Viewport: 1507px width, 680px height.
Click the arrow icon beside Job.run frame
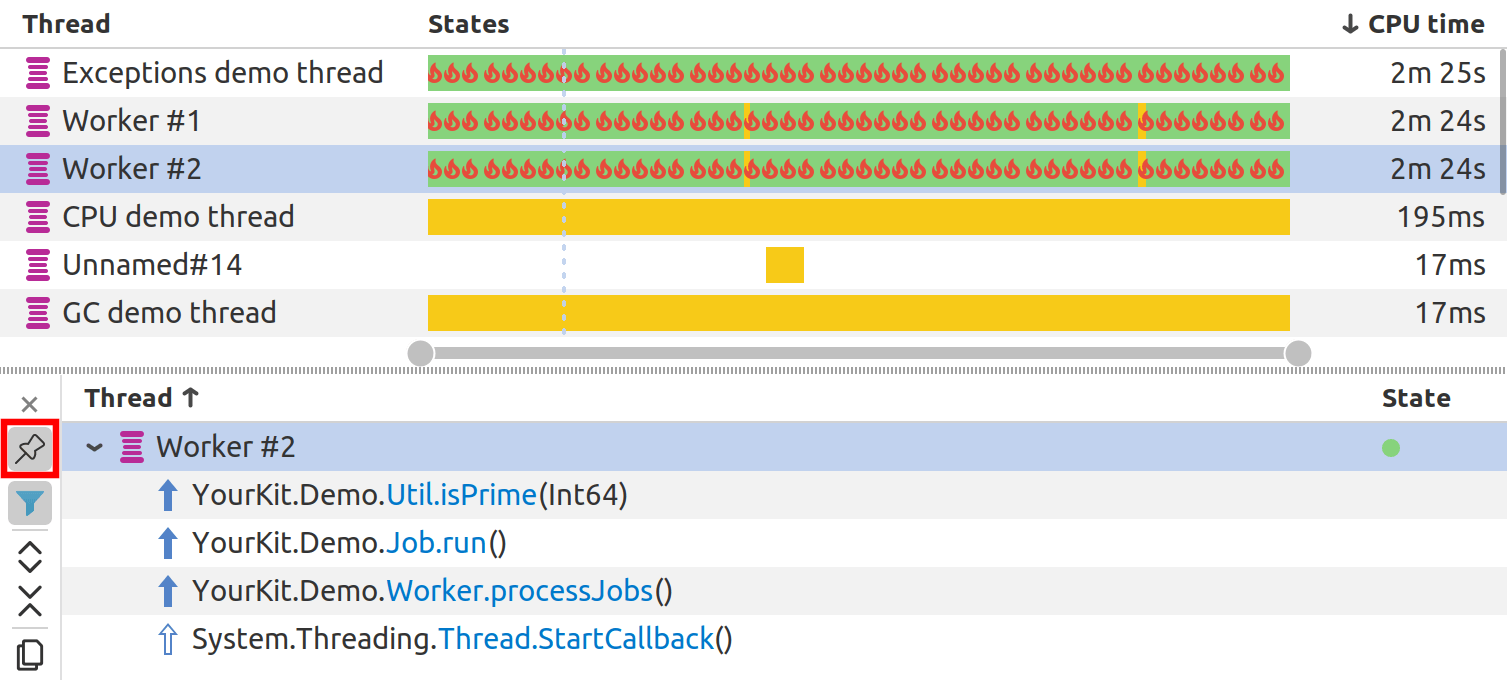click(168, 543)
